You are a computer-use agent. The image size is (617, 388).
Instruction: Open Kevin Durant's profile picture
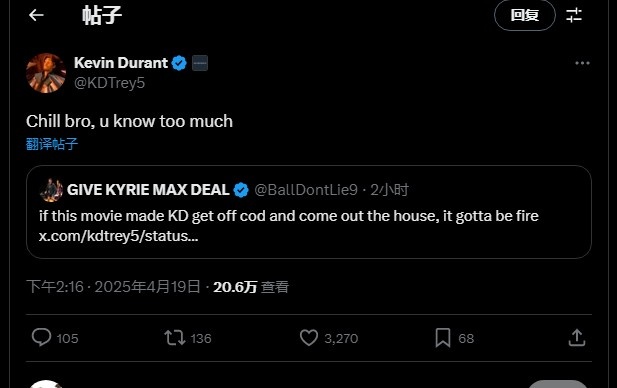pos(46,73)
